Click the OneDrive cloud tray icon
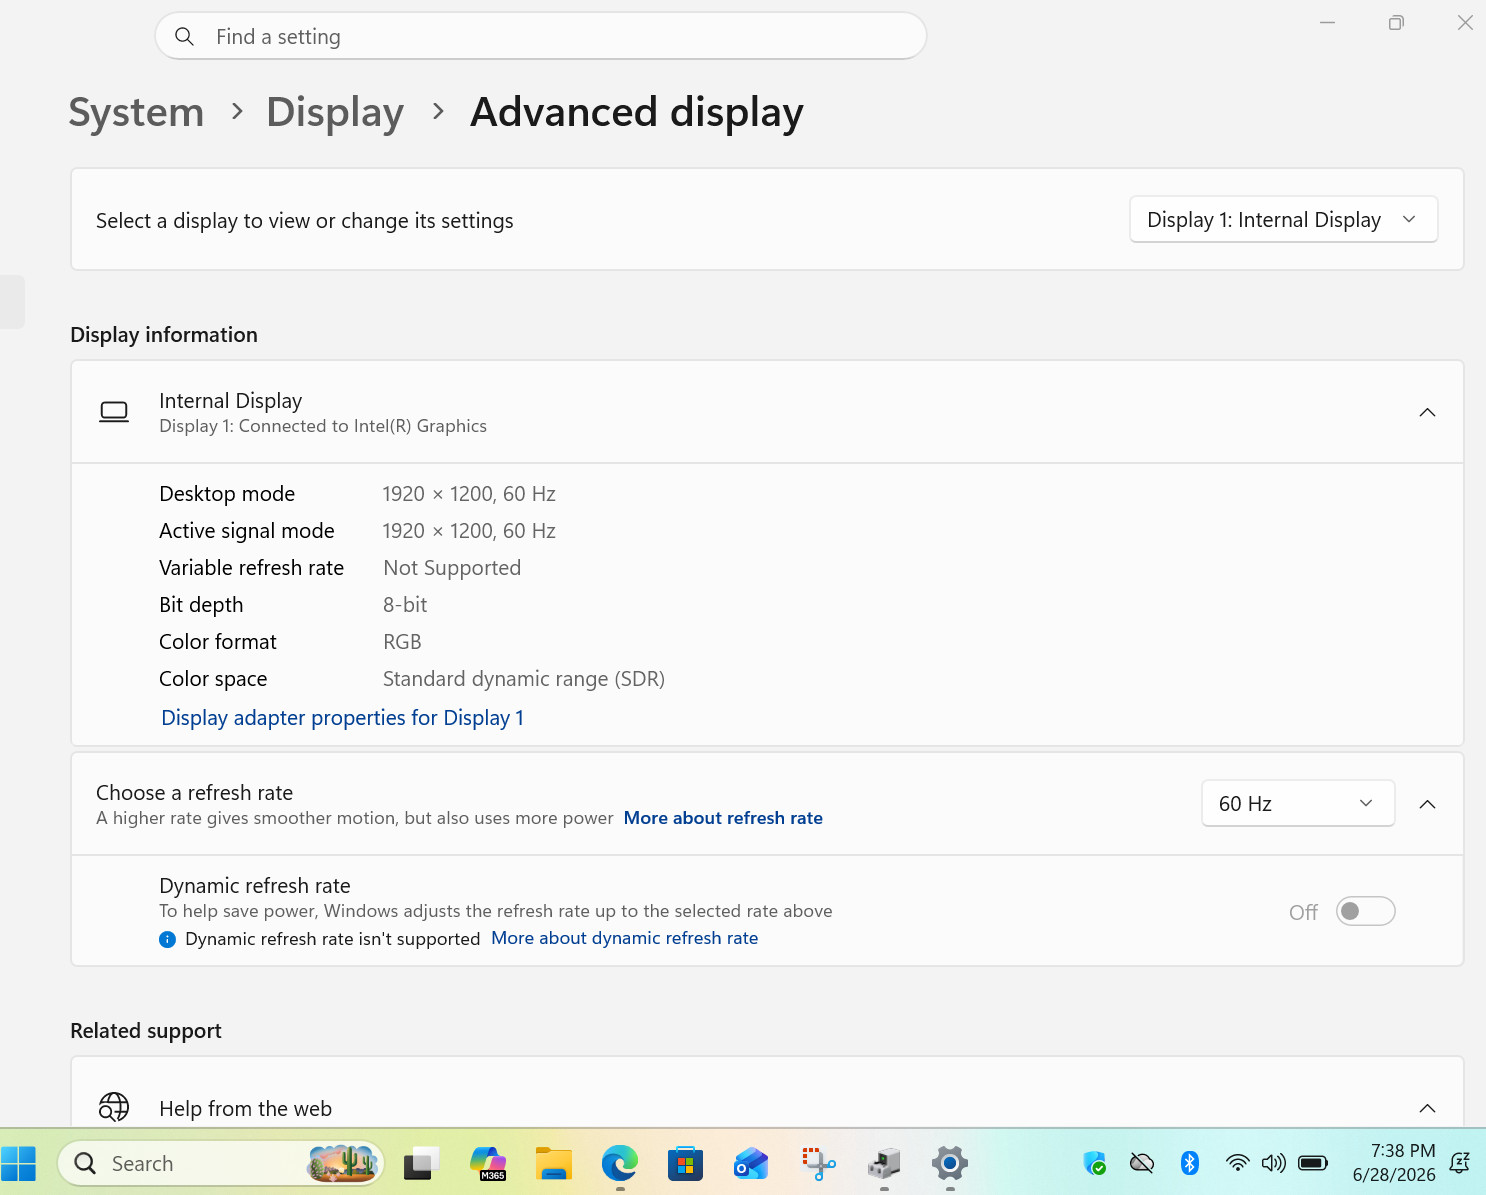Image resolution: width=1486 pixels, height=1195 pixels. 1142,1163
